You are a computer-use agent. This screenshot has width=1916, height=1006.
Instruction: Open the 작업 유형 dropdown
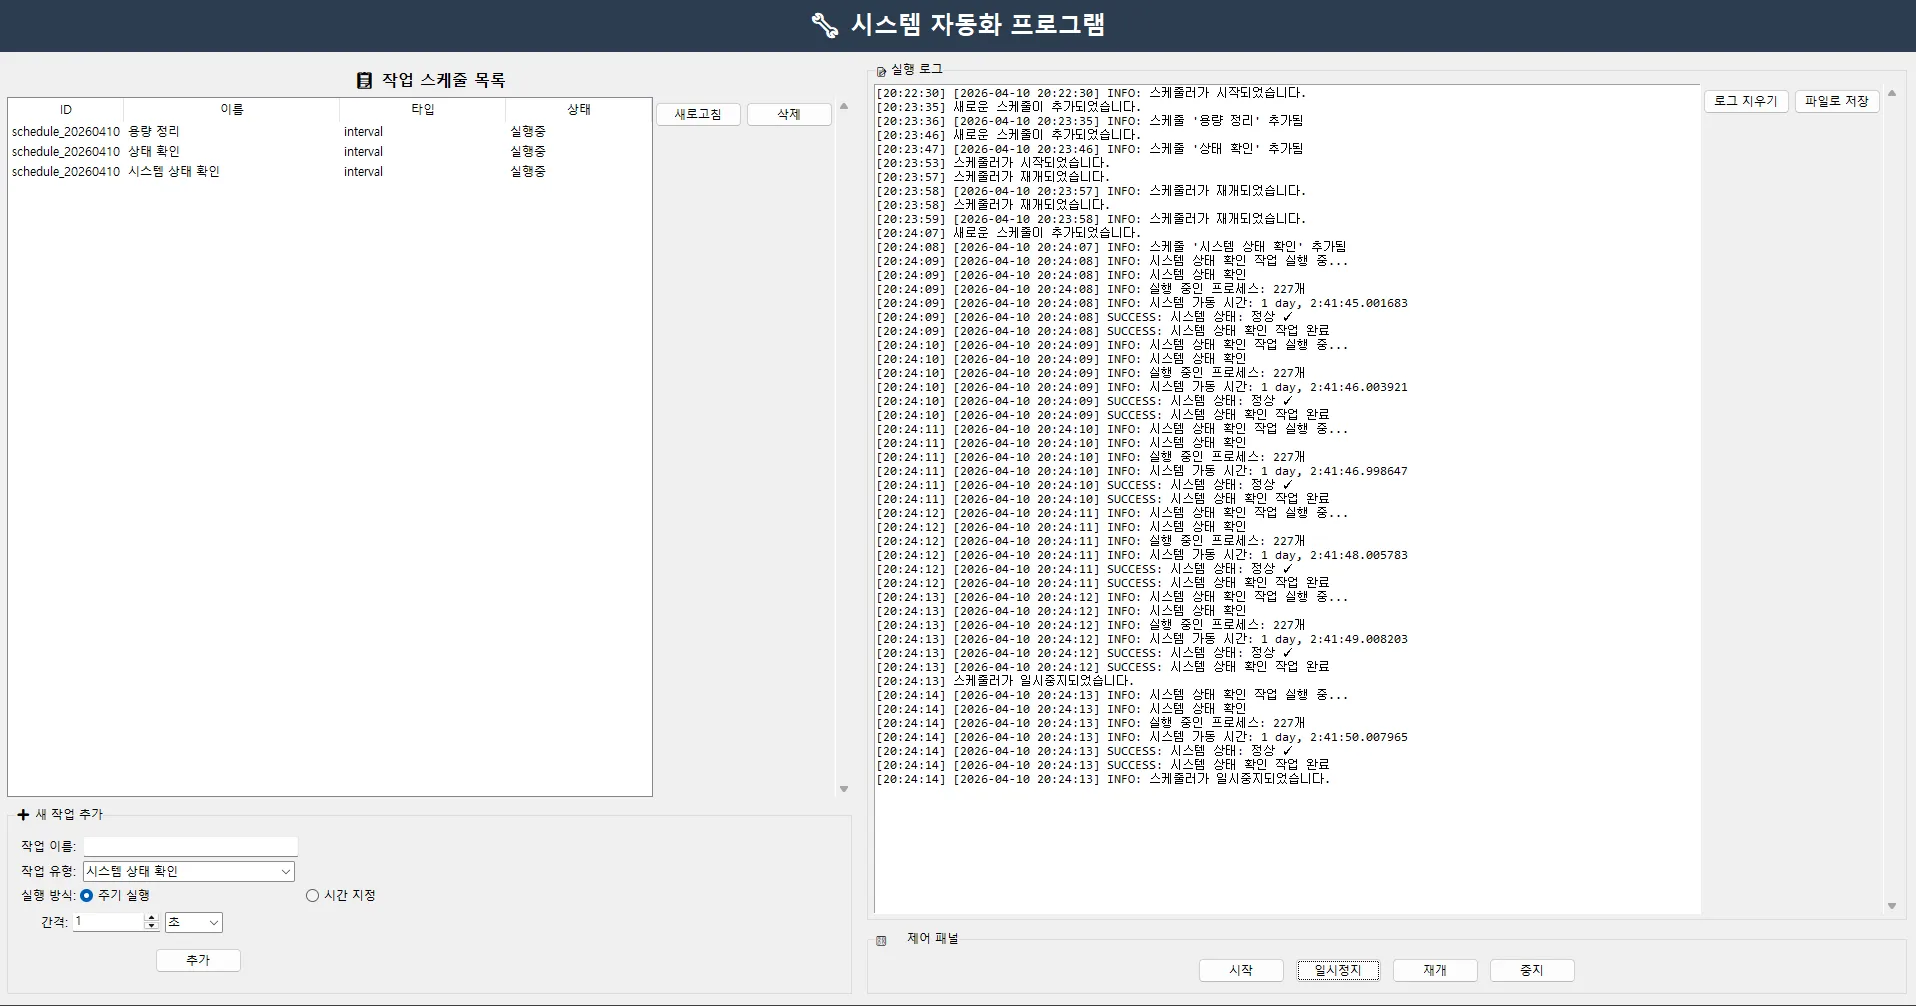coord(189,871)
